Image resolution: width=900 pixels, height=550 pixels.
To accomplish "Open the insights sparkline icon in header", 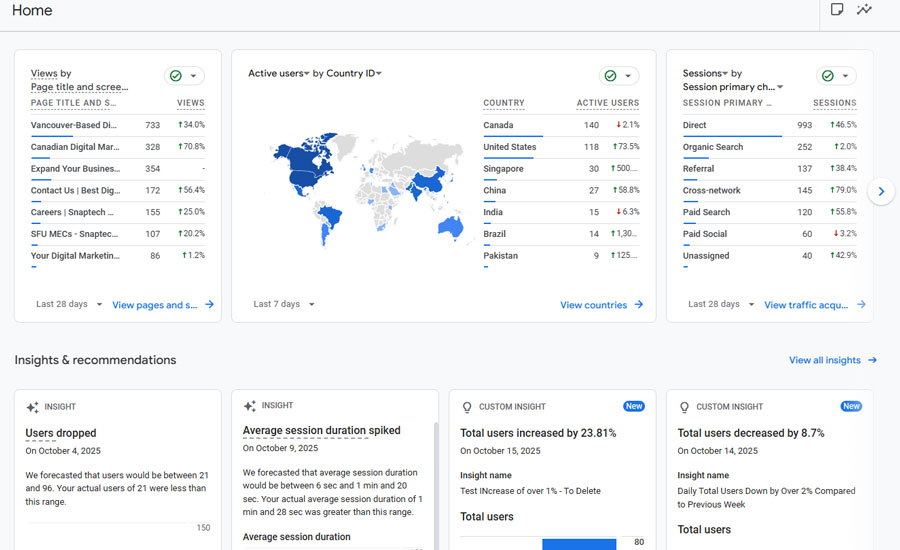I will coord(864,9).
